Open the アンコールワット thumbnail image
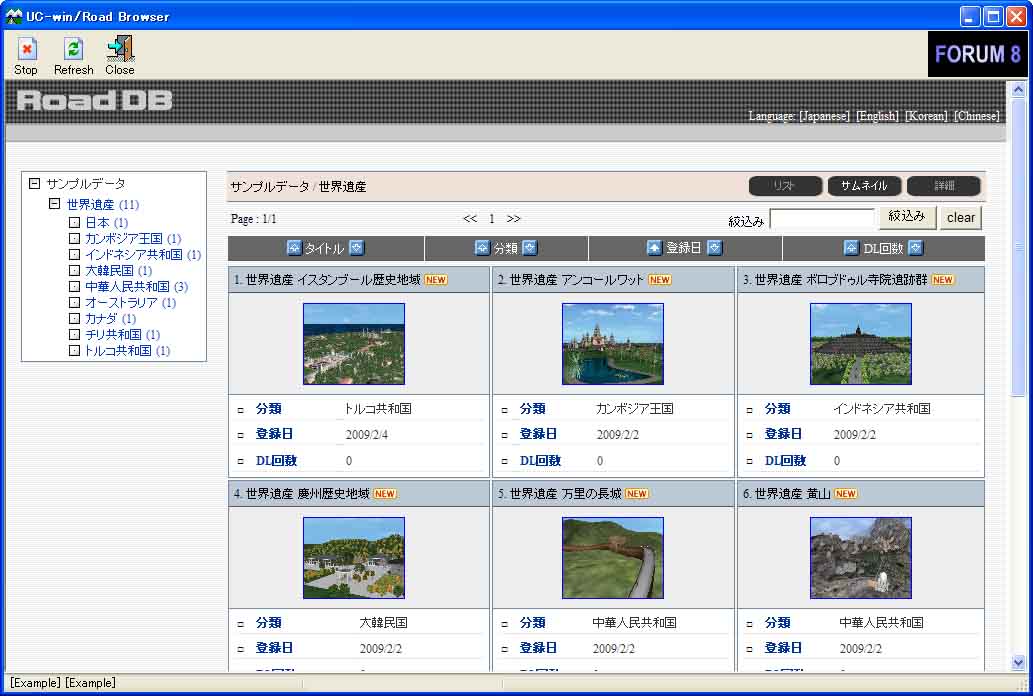Screen dimensions: 1033x696 612,344
